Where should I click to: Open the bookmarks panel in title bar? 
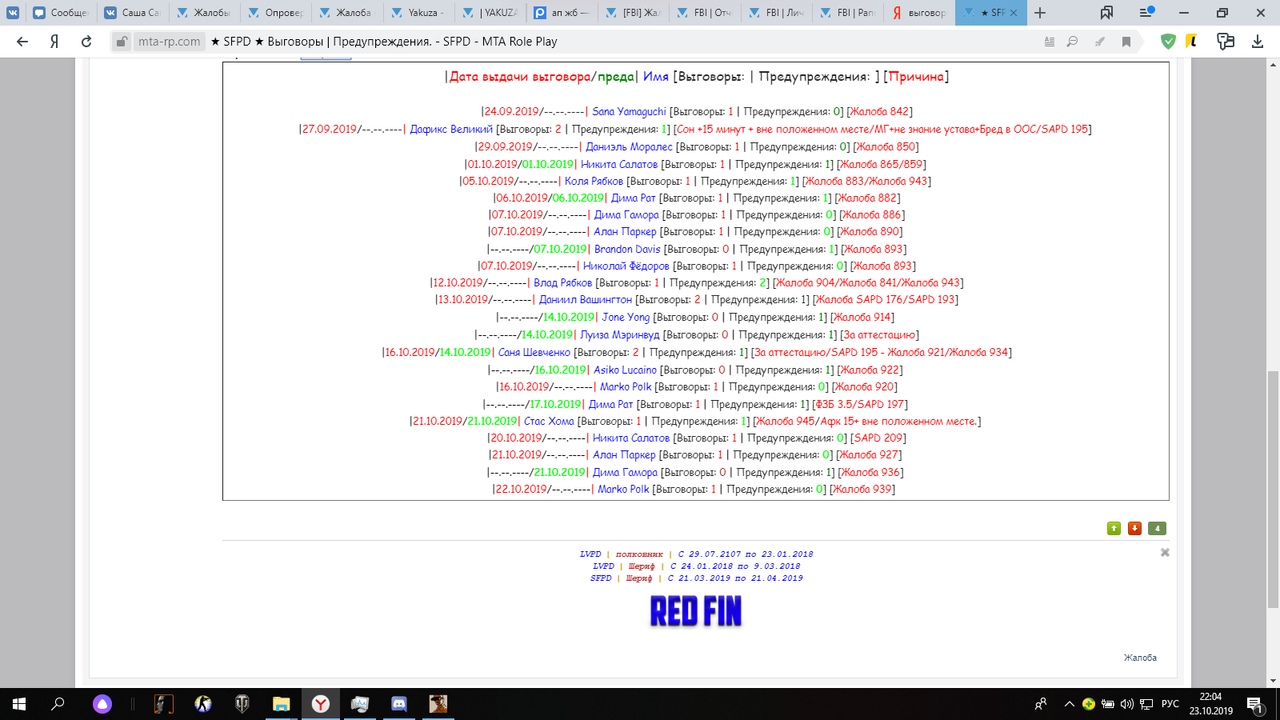pos(1107,13)
